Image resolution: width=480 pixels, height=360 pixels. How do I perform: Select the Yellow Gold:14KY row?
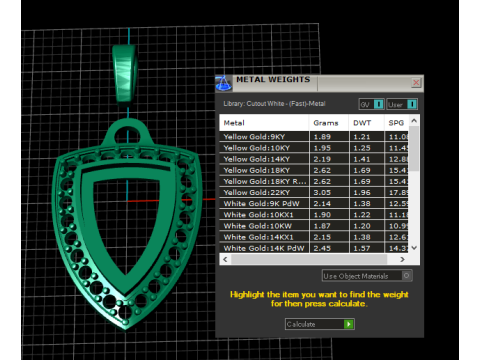[314, 159]
